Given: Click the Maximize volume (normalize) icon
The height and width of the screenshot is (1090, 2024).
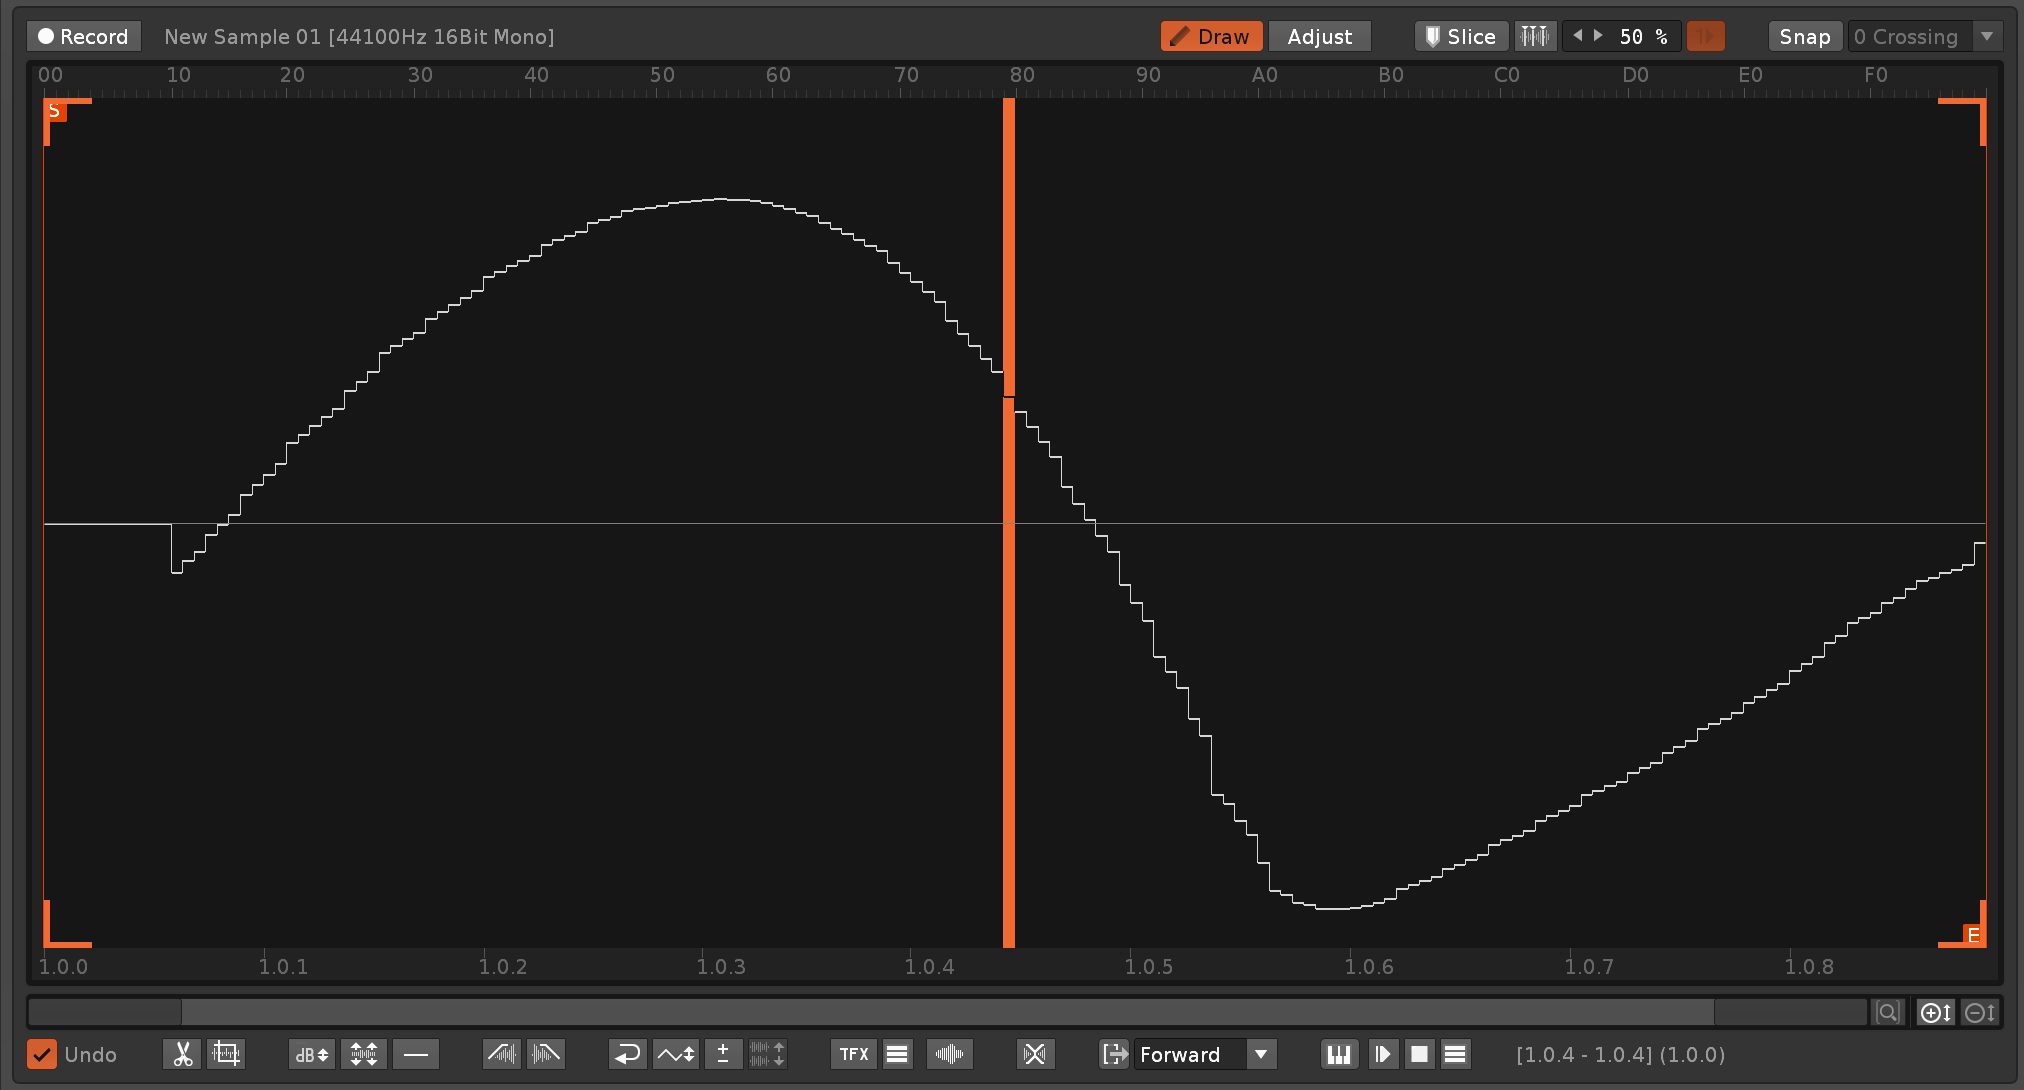Looking at the screenshot, I should click(x=364, y=1054).
